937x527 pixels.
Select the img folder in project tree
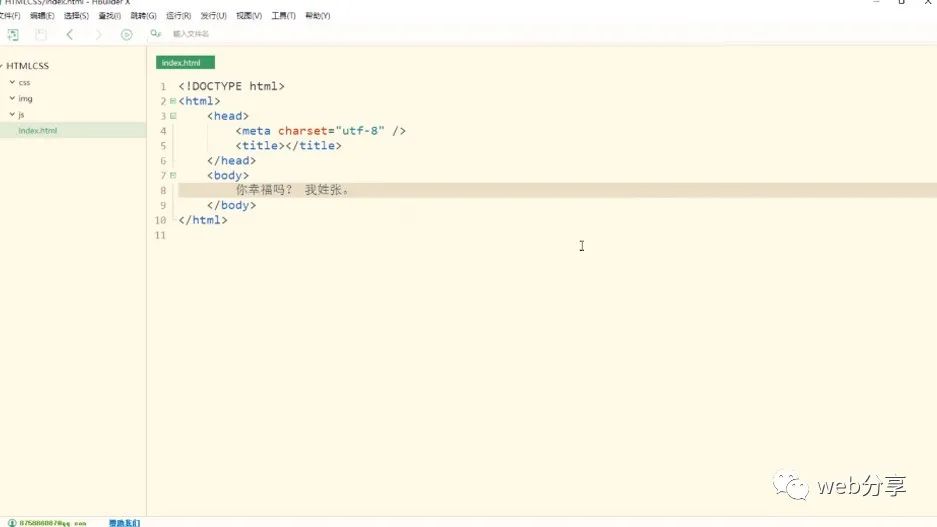[25, 99]
